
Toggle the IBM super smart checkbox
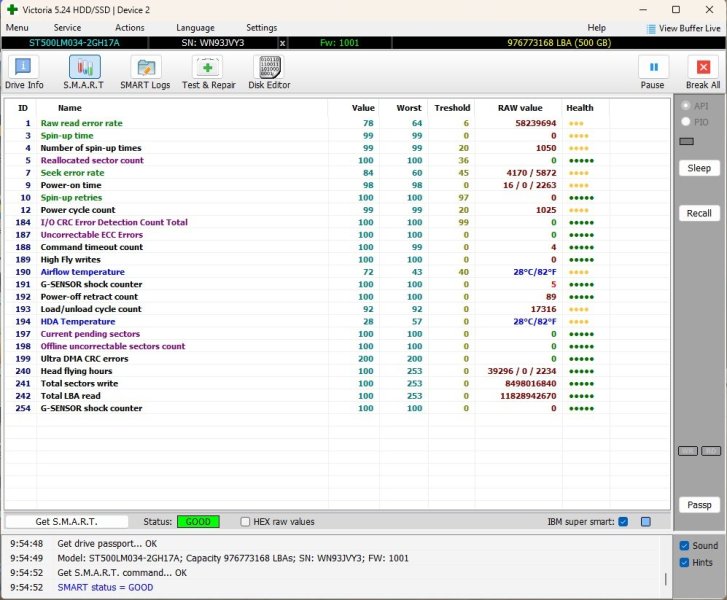tap(623, 522)
